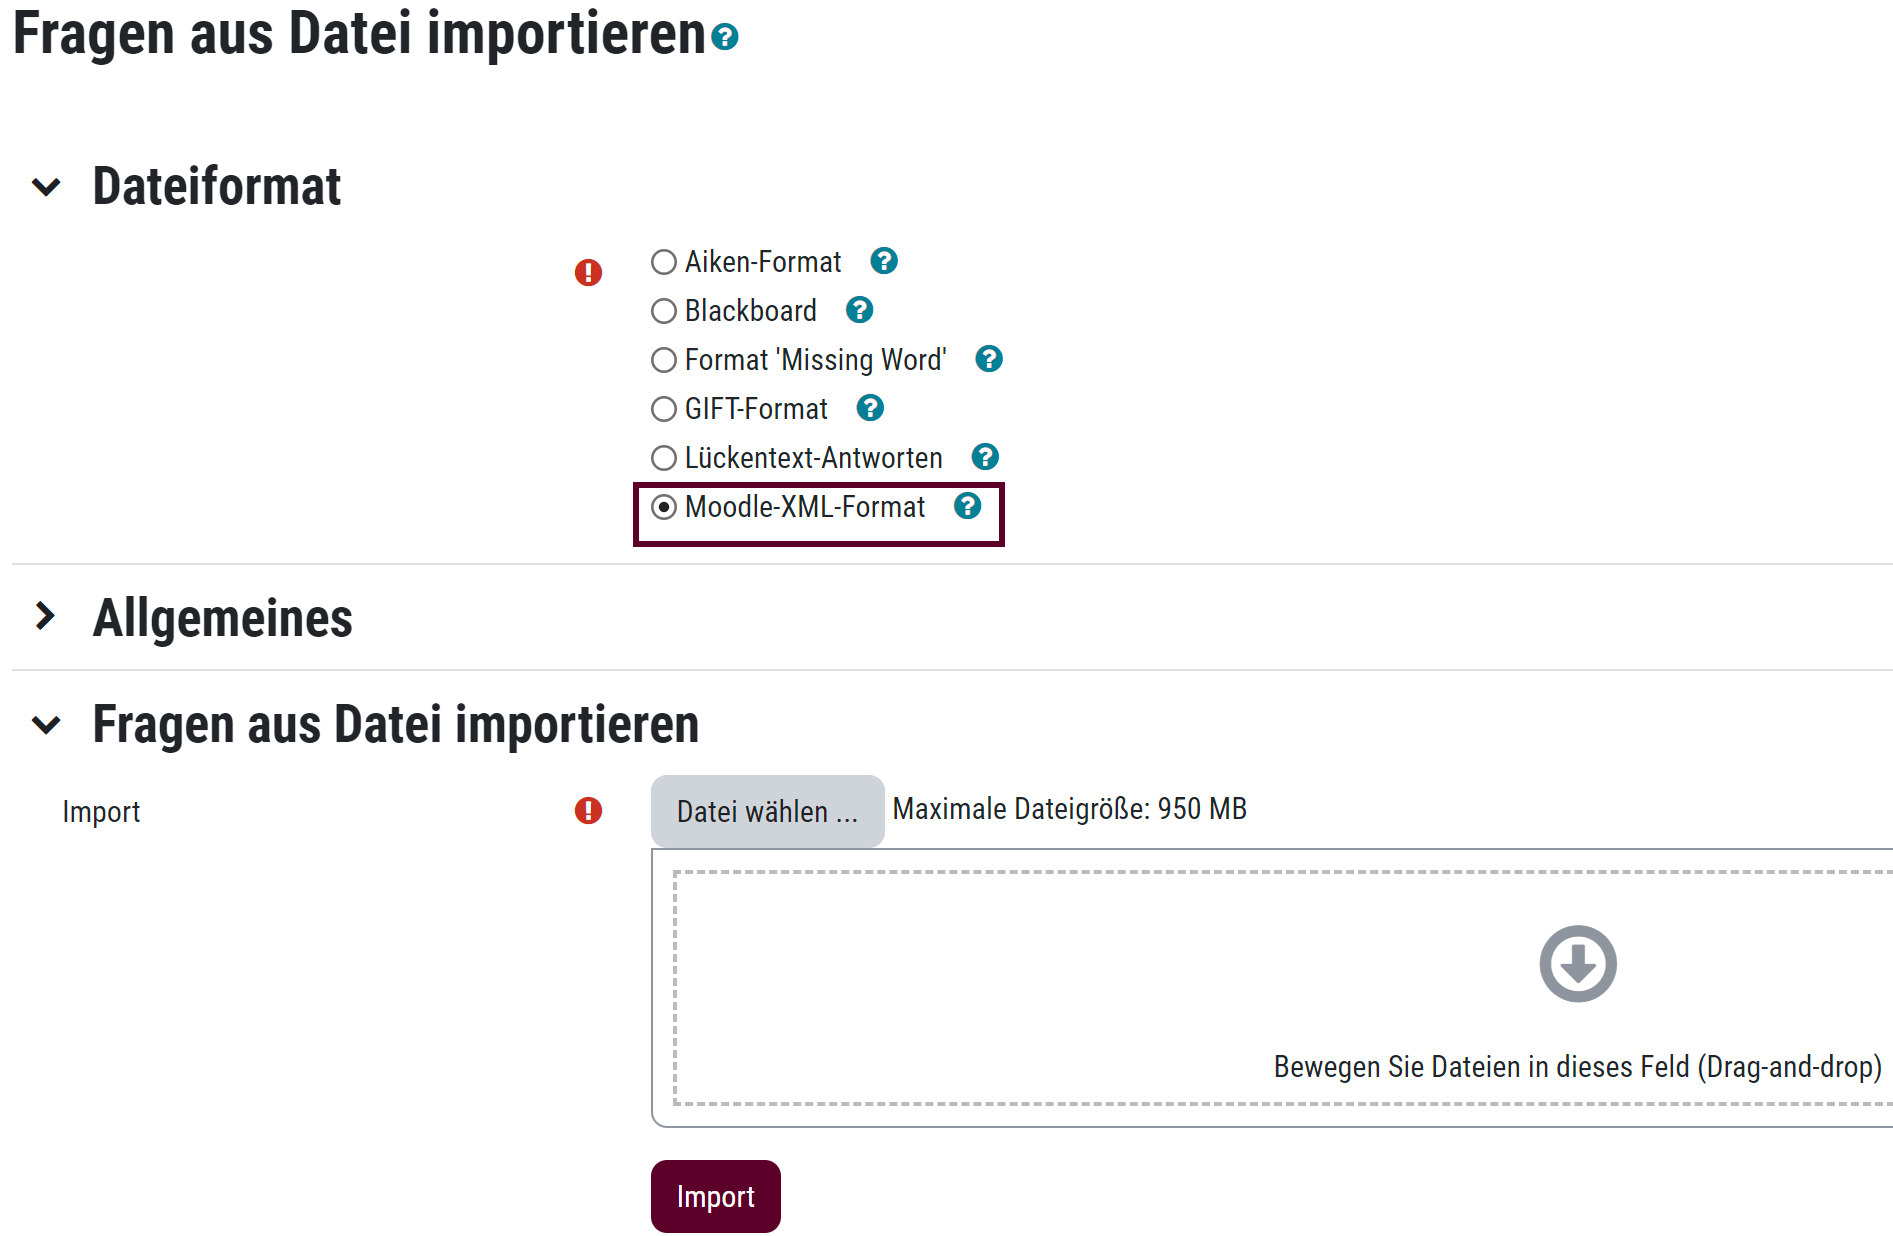This screenshot has width=1893, height=1236.
Task: Select the Blackboard radio button
Action: pos(664,311)
